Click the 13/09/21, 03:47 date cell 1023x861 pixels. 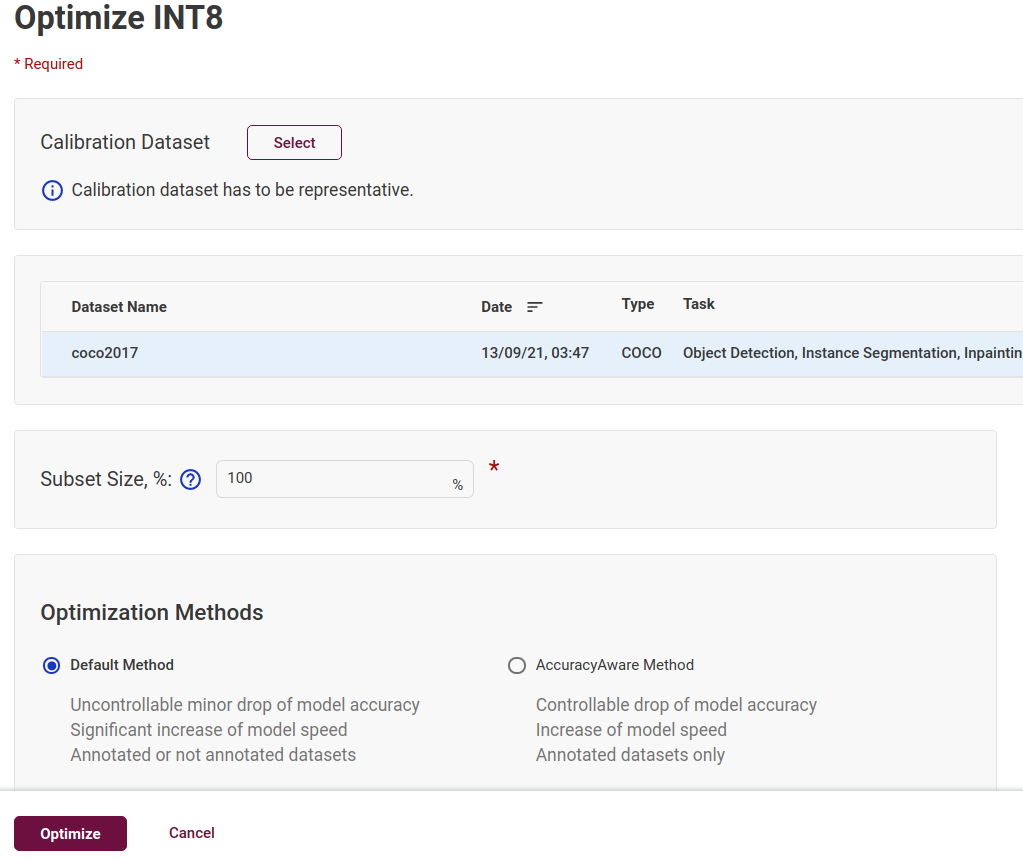tap(535, 353)
